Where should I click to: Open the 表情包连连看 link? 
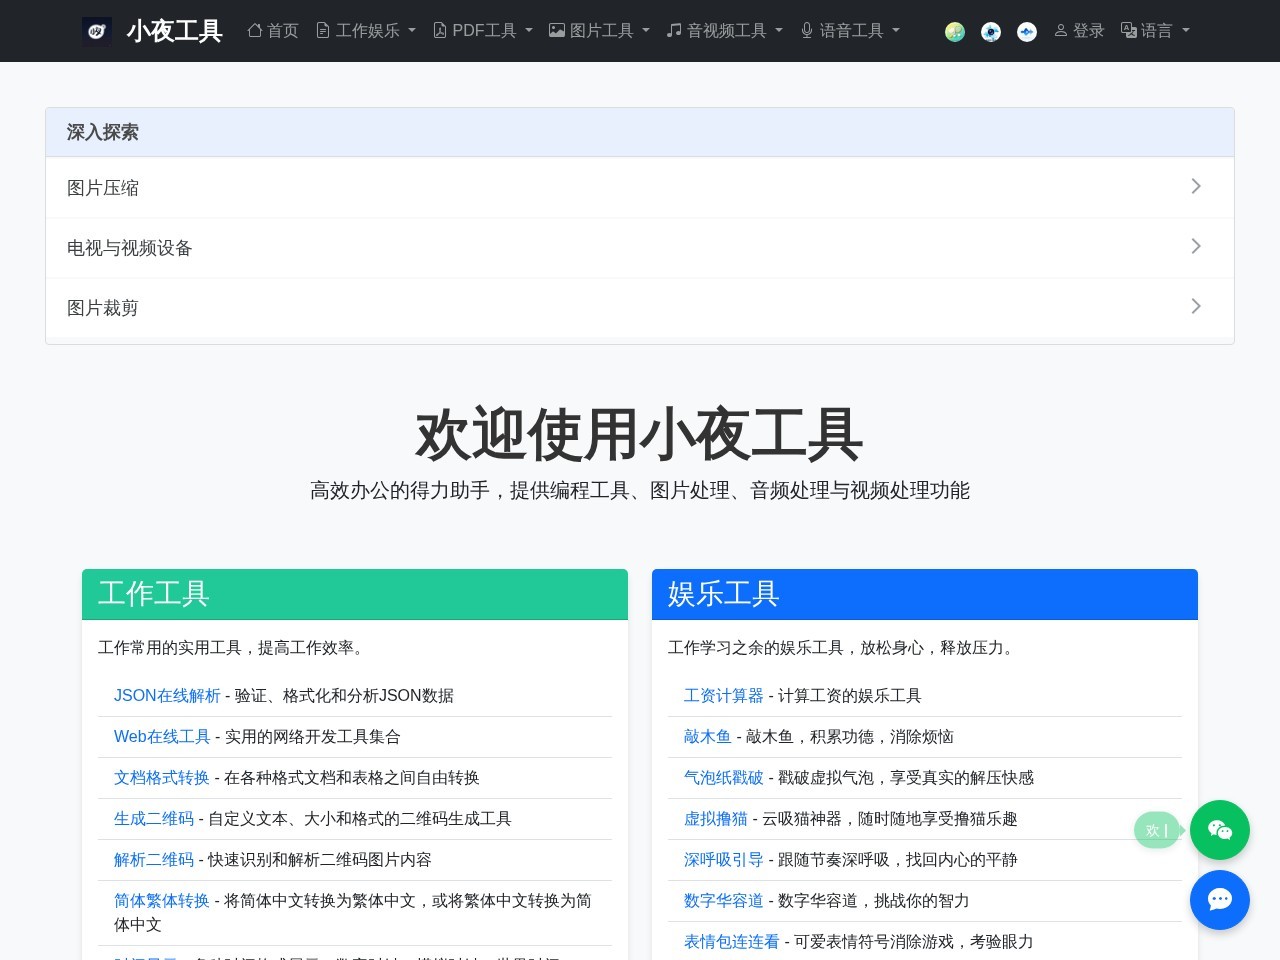click(732, 942)
